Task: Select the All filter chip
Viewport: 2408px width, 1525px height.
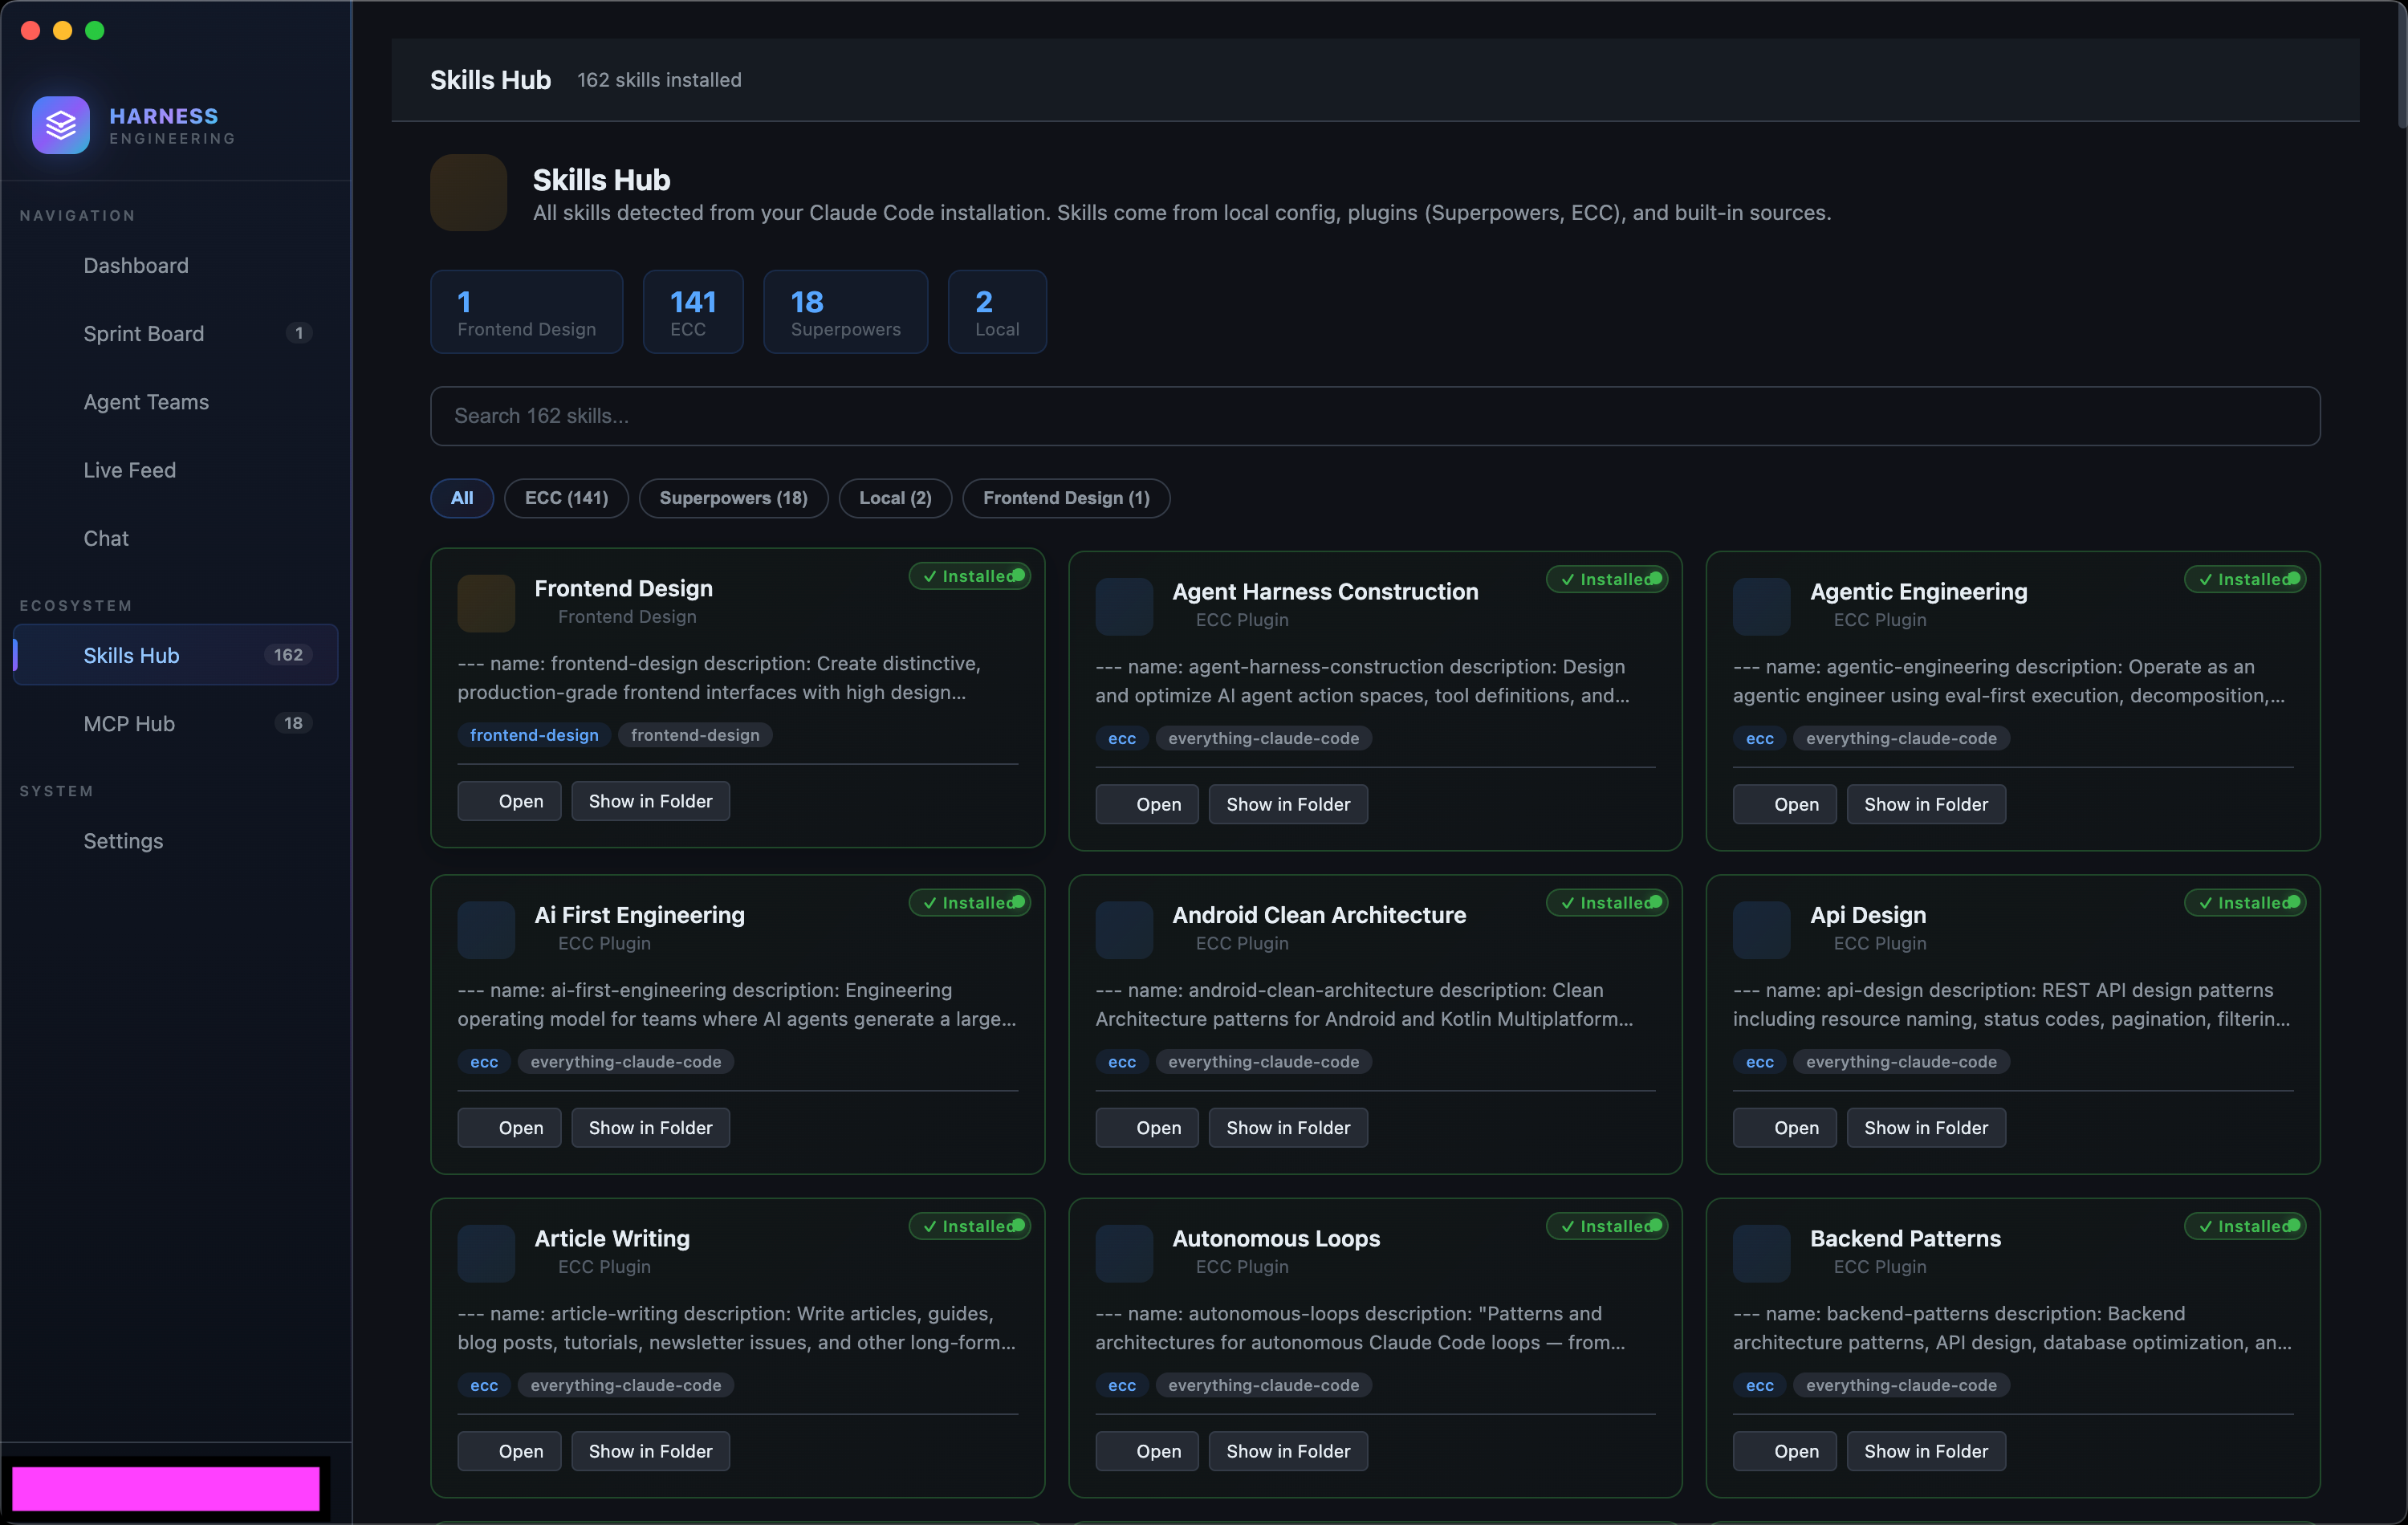Action: [462, 498]
